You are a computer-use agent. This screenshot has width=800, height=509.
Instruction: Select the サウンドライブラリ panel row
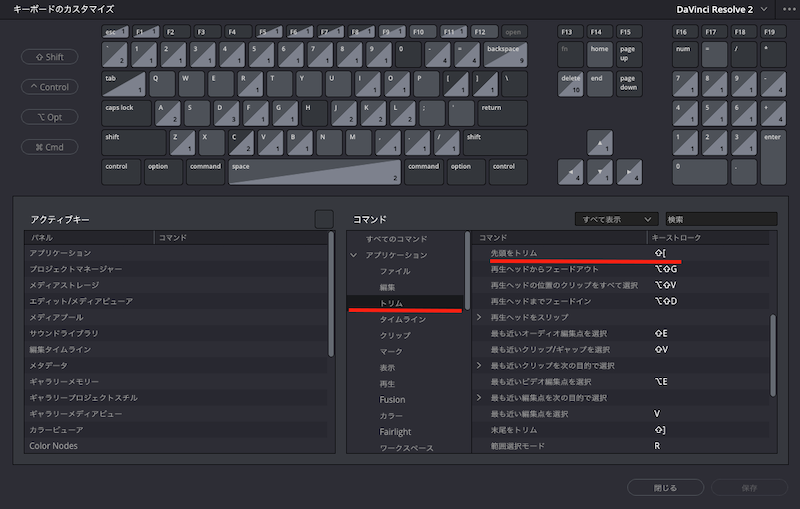(x=176, y=333)
